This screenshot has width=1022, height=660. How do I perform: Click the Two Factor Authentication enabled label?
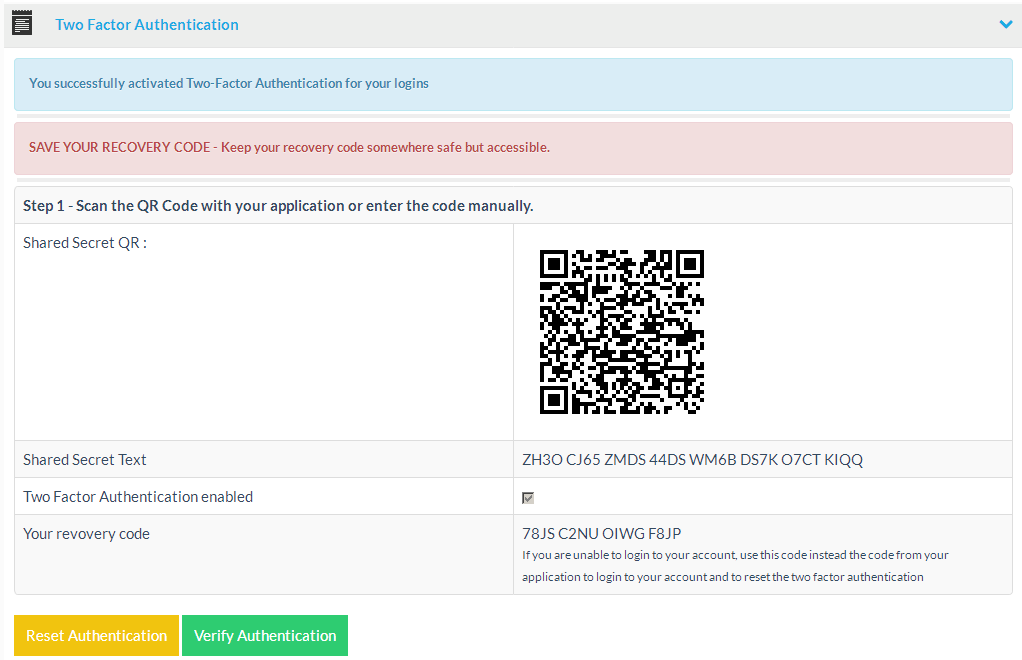click(138, 497)
